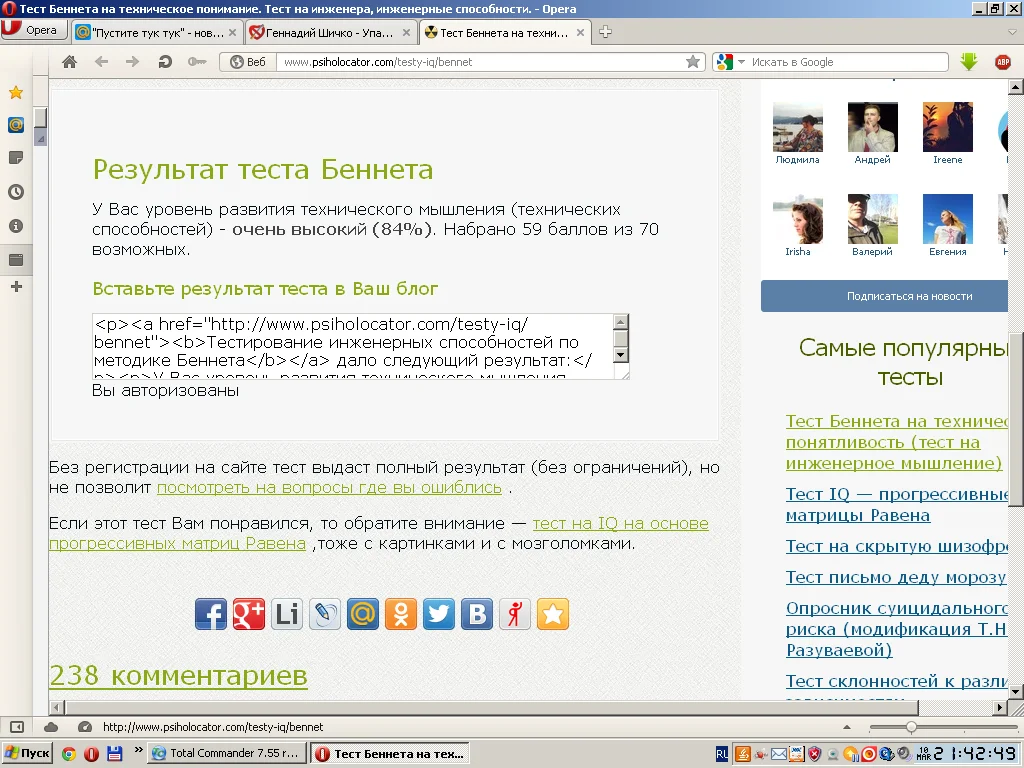This screenshot has height=768, width=1024.
Task: Share via the Twitter bird icon
Action: point(439,614)
